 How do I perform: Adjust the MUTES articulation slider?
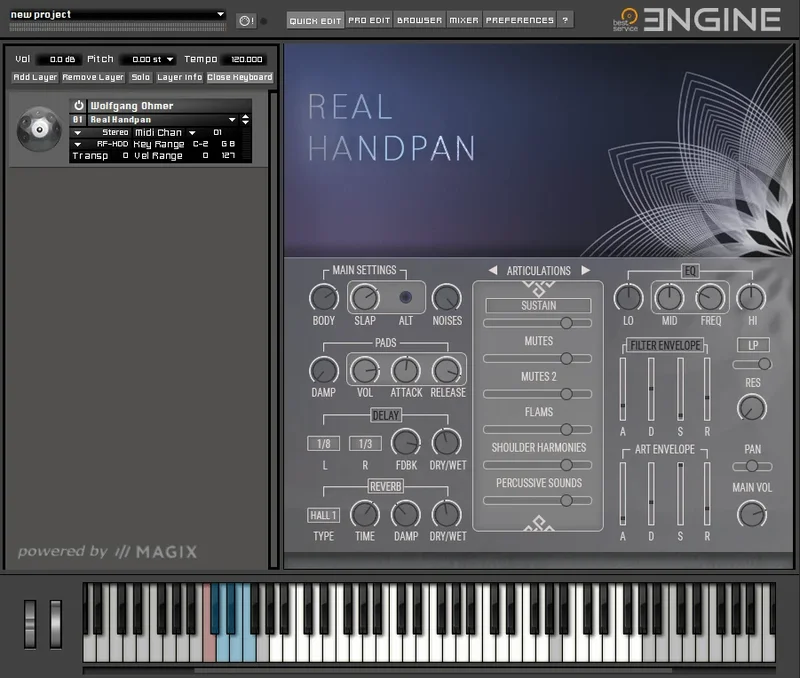coord(538,359)
